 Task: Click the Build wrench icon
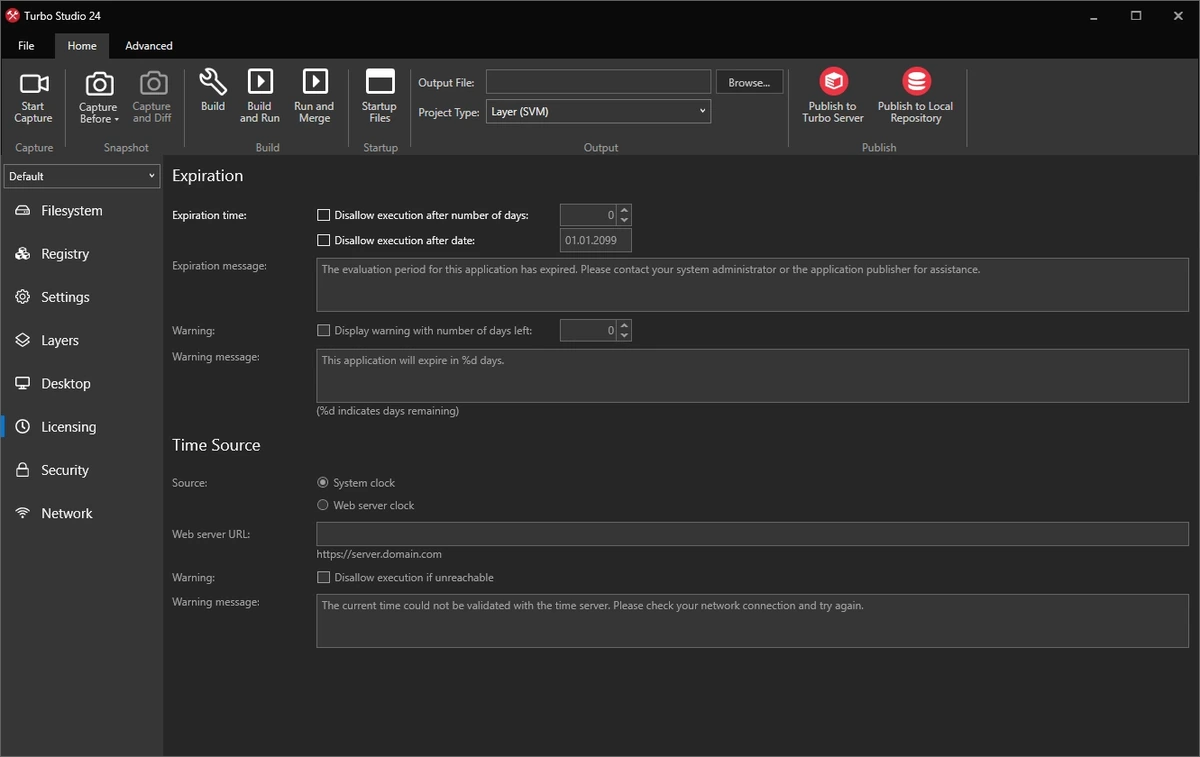pos(213,82)
